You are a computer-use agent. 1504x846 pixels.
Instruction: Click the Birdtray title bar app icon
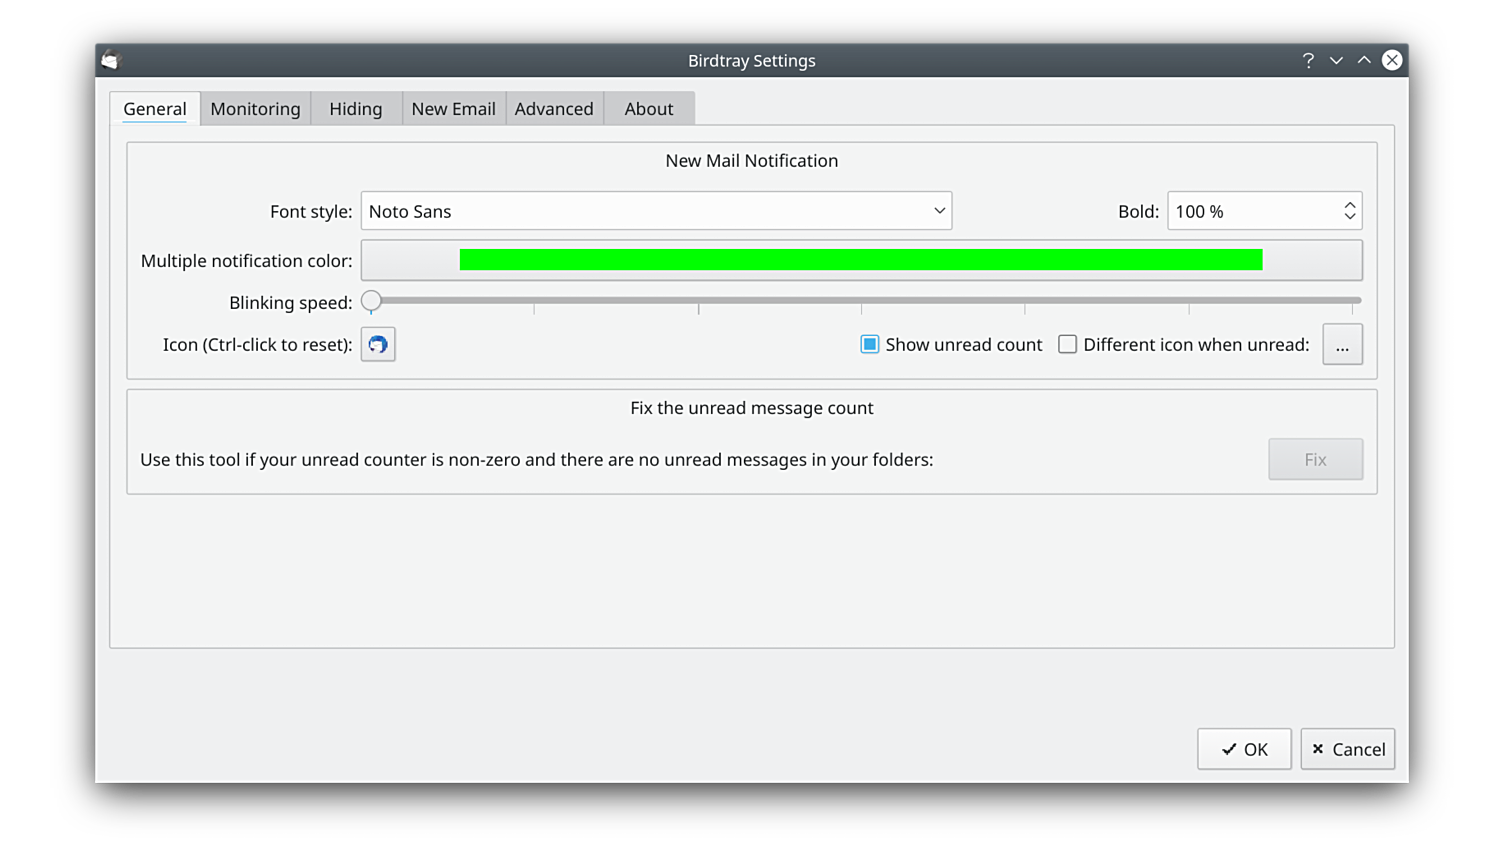[110, 60]
